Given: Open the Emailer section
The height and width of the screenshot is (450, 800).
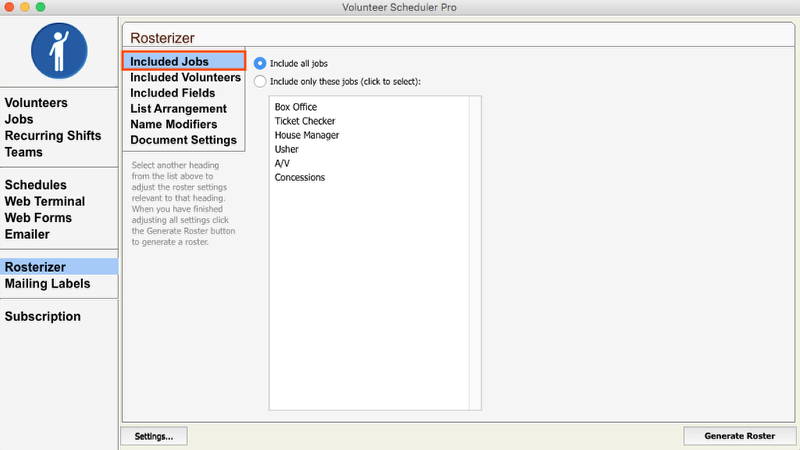Looking at the screenshot, I should (x=28, y=234).
